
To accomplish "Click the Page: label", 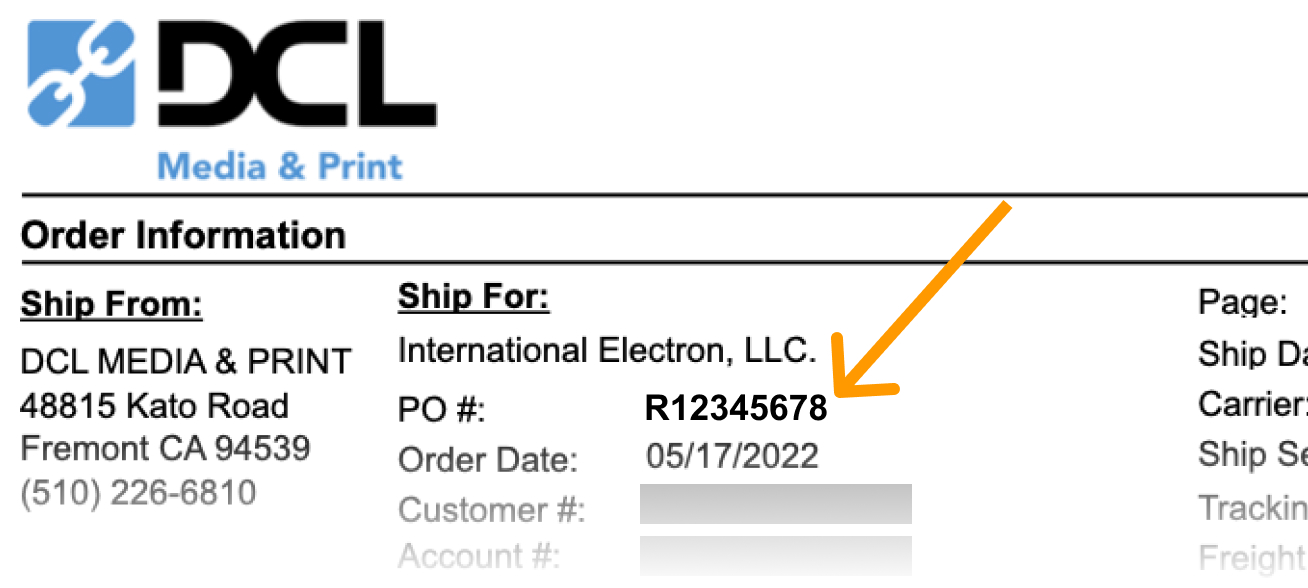I will click(x=1243, y=302).
